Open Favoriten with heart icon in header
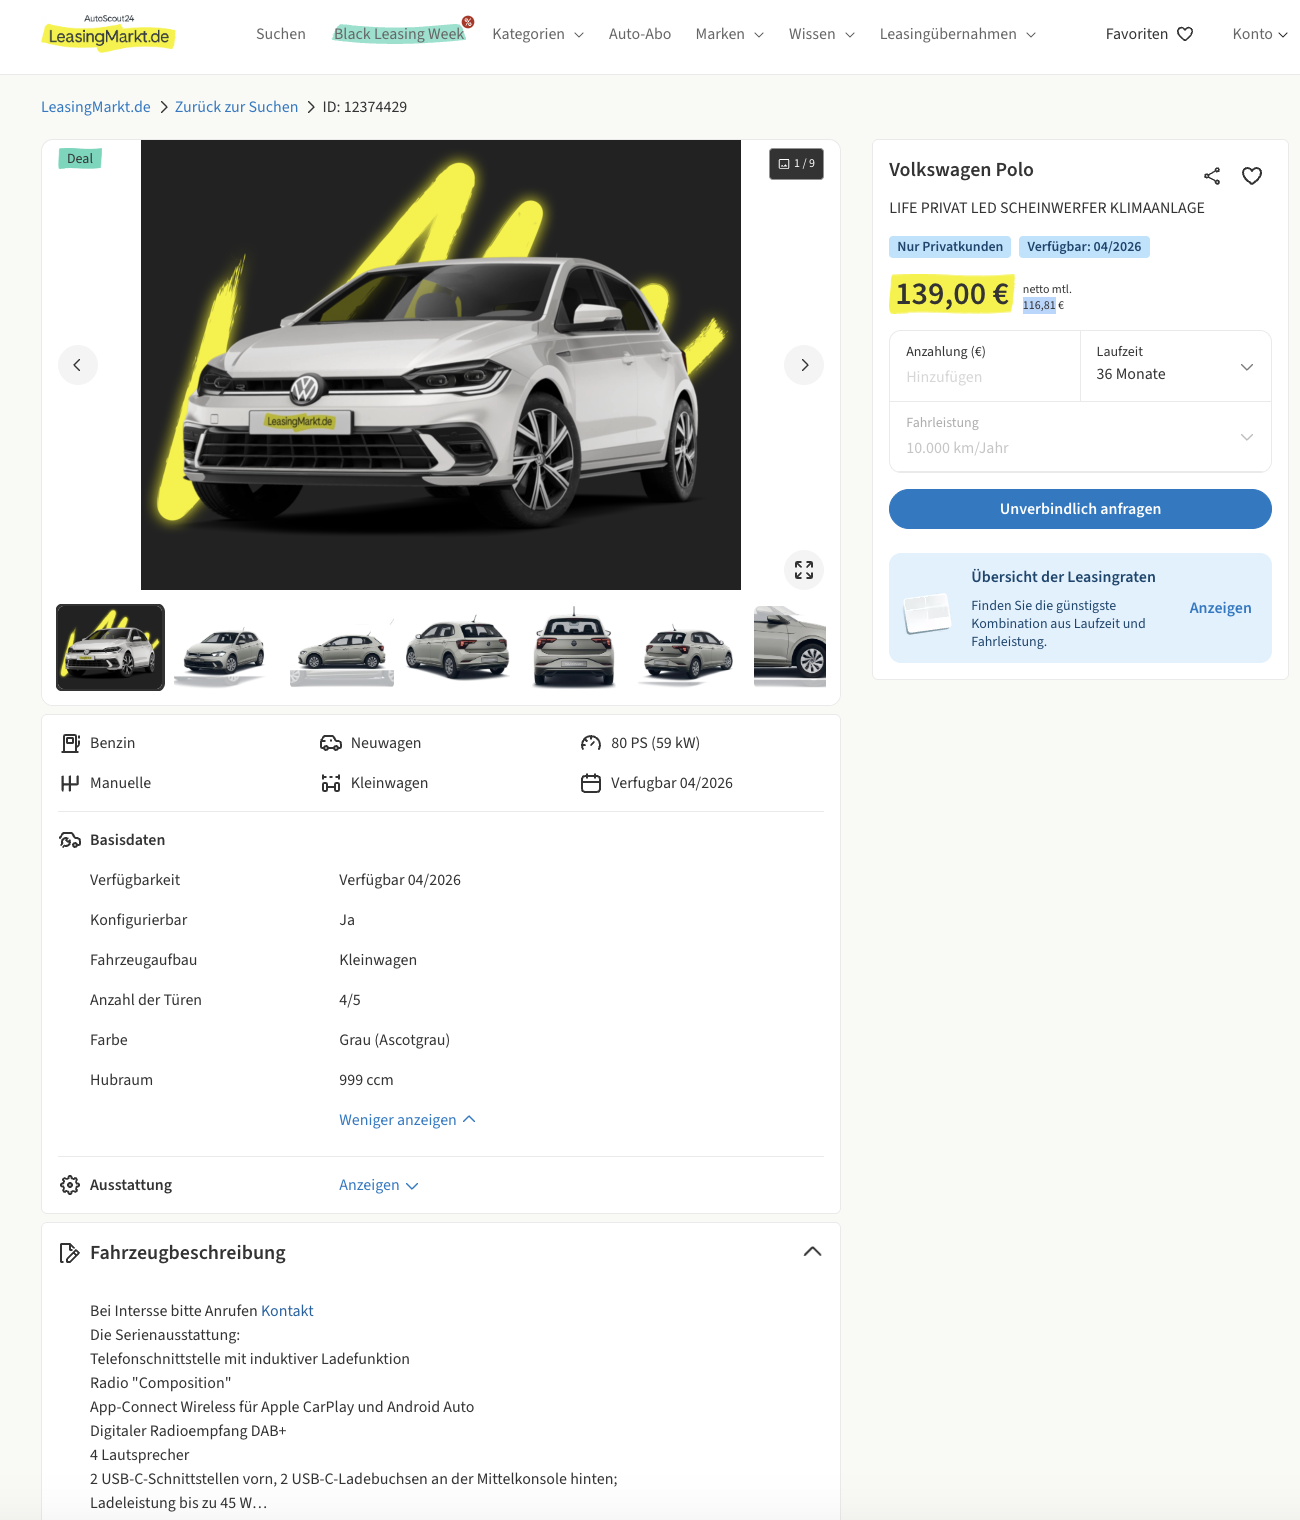Image resolution: width=1300 pixels, height=1520 pixels. pyautogui.click(x=1149, y=34)
